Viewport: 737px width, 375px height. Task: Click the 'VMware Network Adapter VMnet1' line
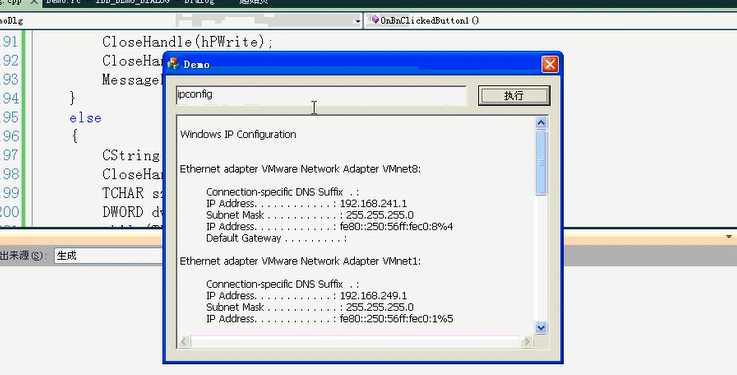tap(300, 261)
